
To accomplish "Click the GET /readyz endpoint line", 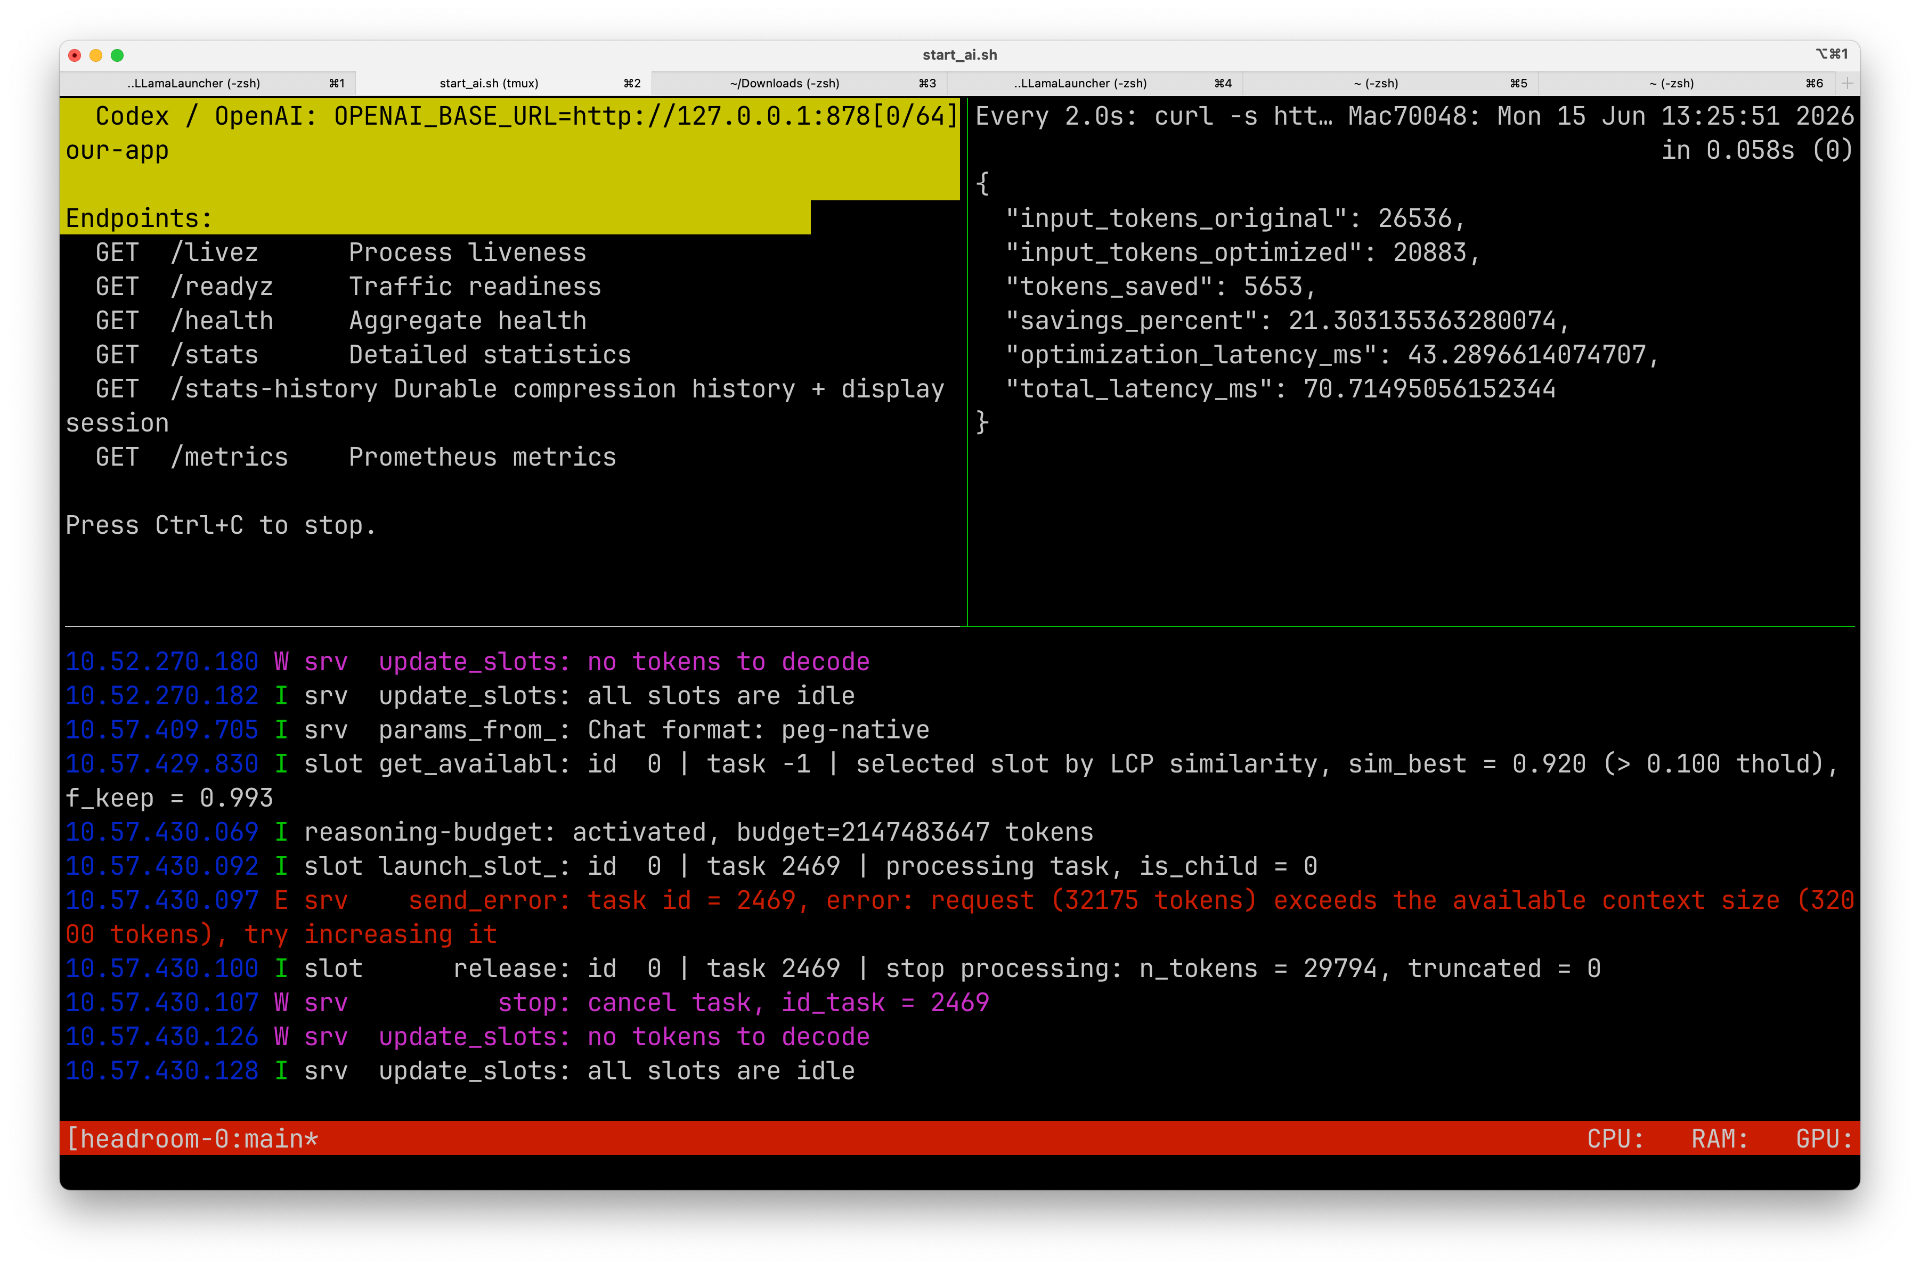I will point(348,286).
